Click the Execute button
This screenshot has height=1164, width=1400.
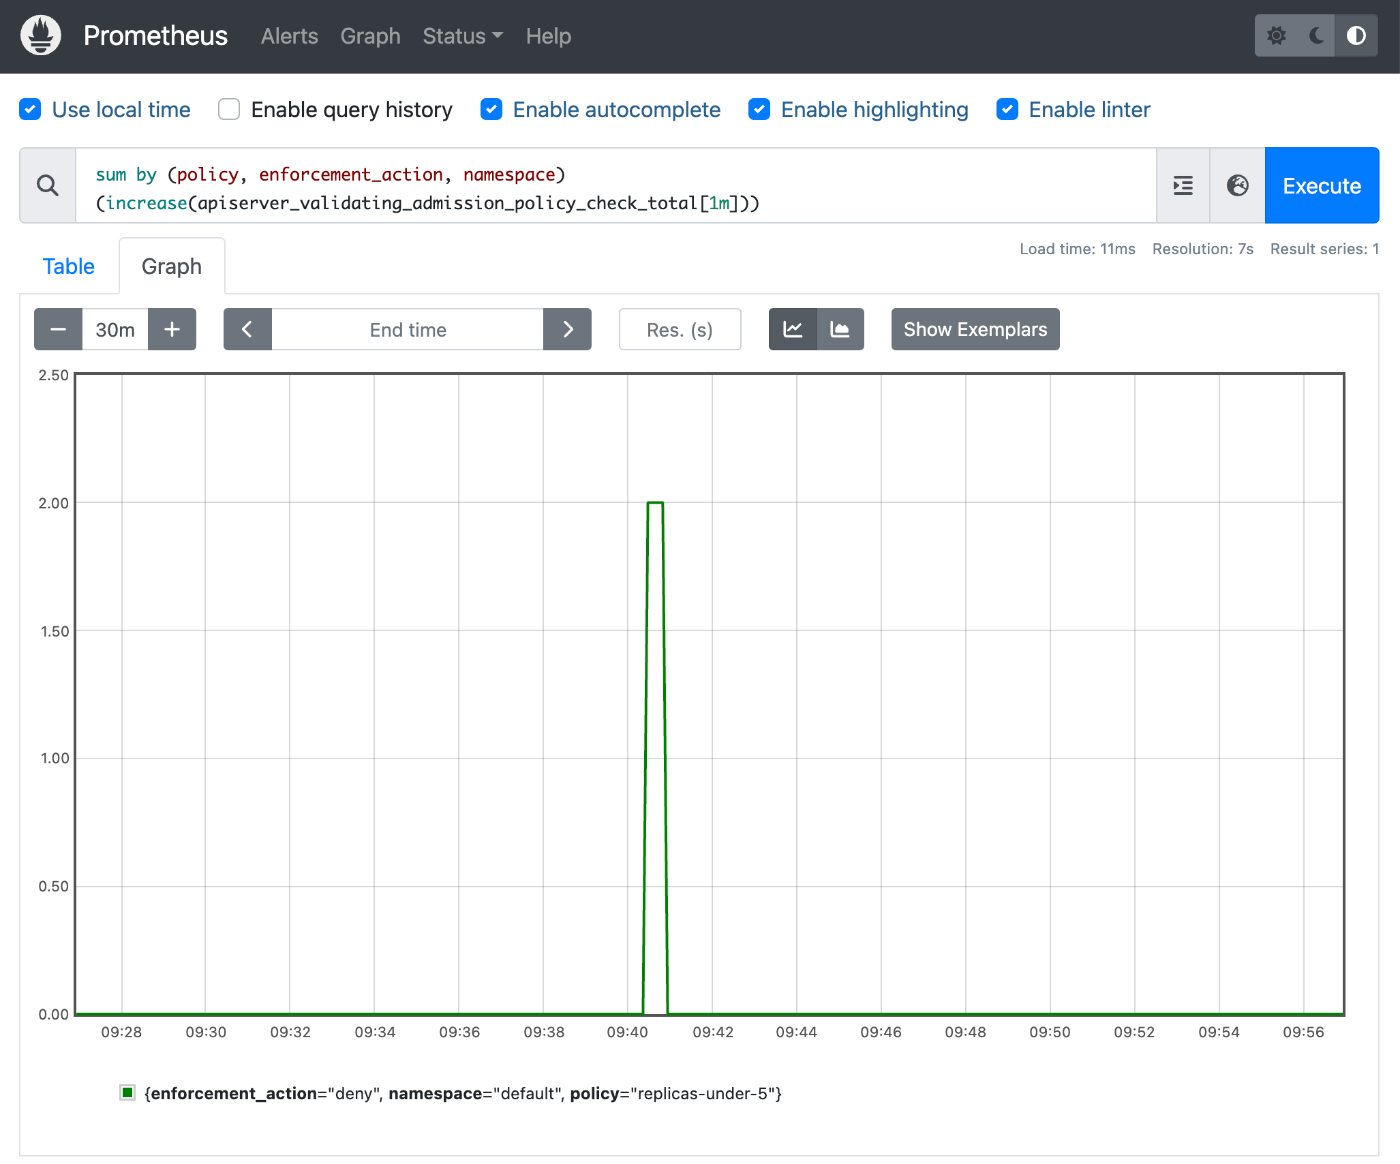(1322, 186)
